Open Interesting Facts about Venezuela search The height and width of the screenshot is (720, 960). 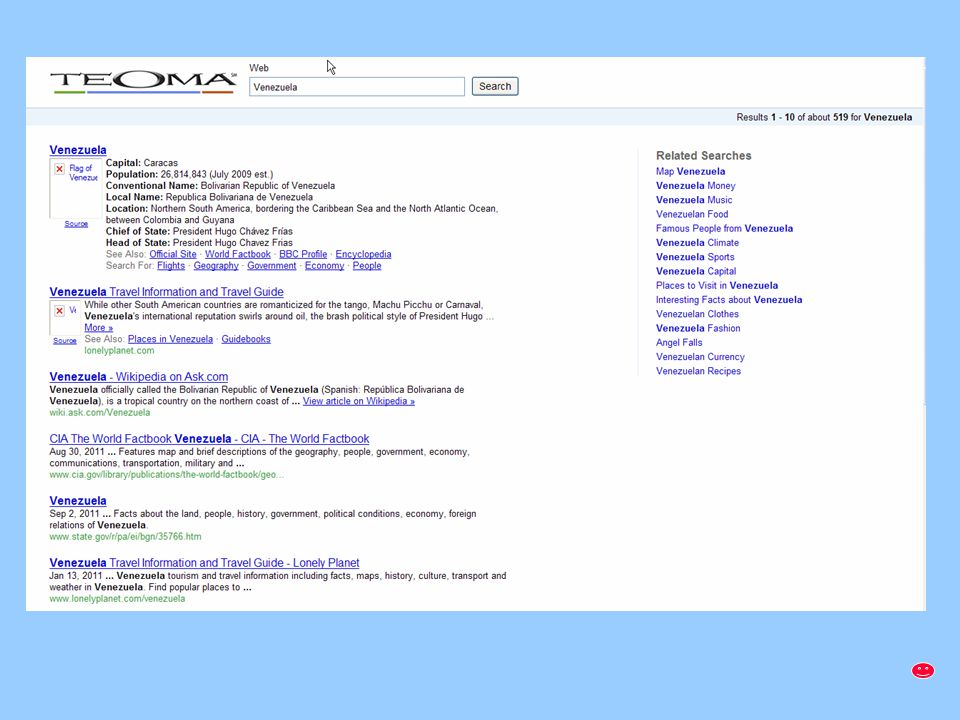(x=729, y=300)
